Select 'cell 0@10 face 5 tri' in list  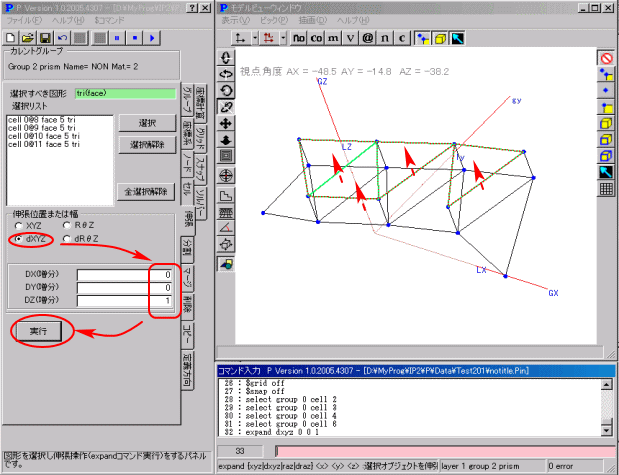(43, 136)
